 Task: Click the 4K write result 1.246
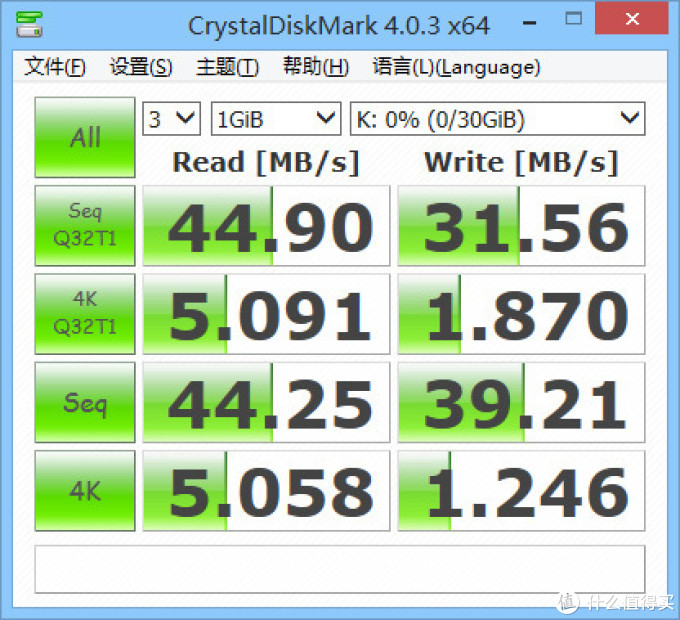(521, 491)
